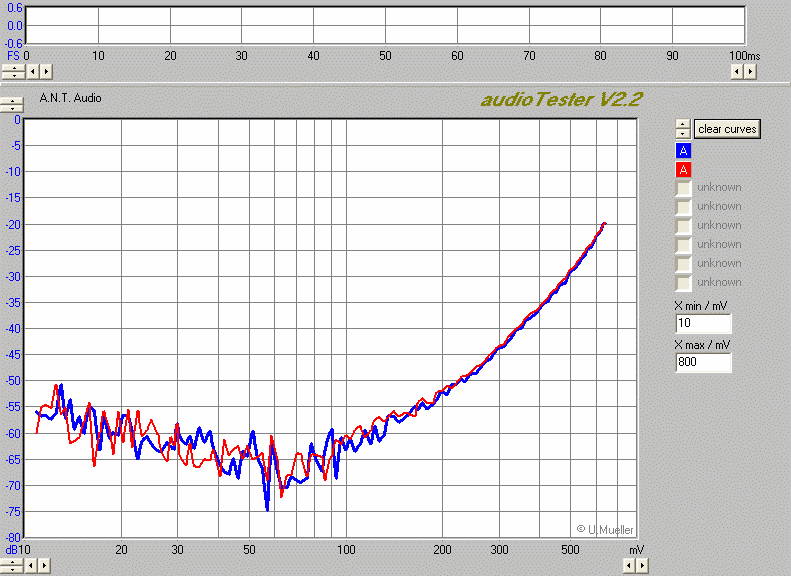Click the 'clear curves' button
The height and width of the screenshot is (576, 791).
click(x=727, y=129)
